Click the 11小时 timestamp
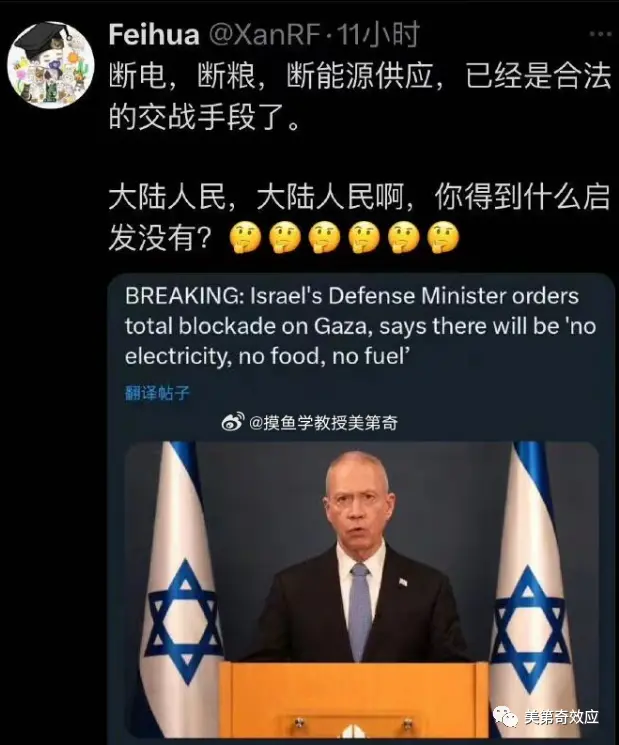 [x=379, y=35]
